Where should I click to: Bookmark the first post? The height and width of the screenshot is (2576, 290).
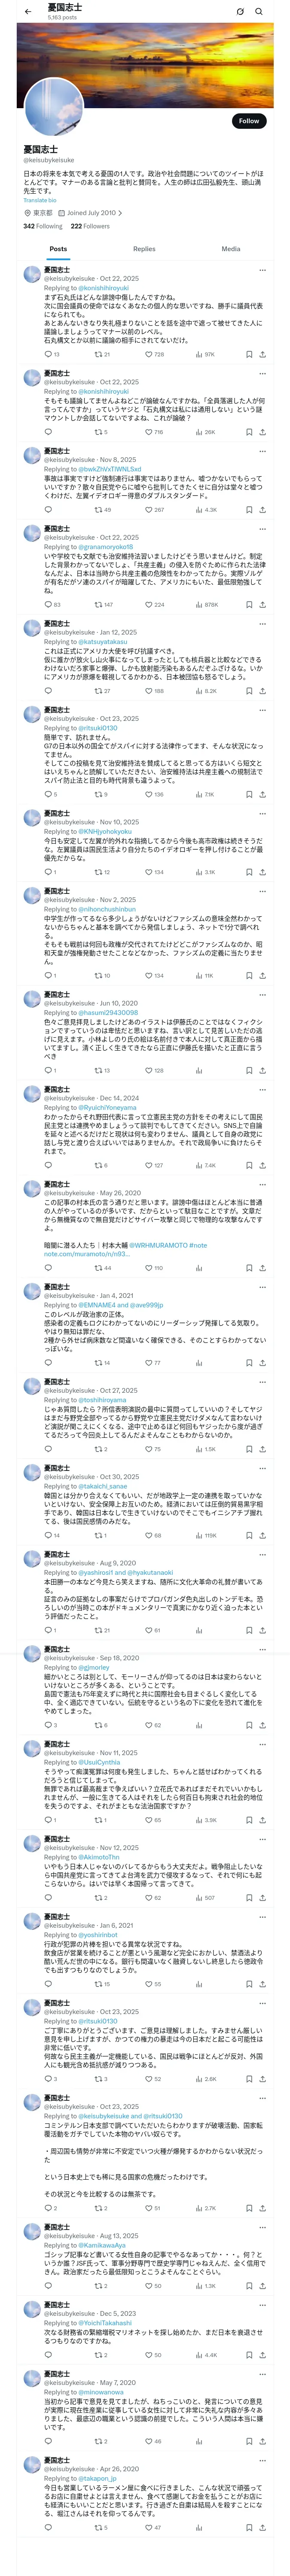[x=249, y=354]
